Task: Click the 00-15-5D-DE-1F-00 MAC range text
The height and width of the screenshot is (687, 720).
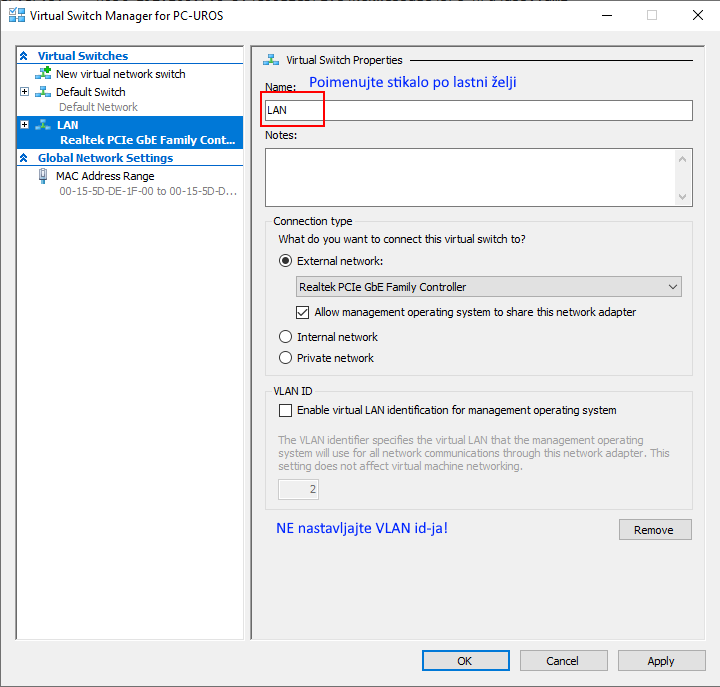Action: tap(148, 191)
